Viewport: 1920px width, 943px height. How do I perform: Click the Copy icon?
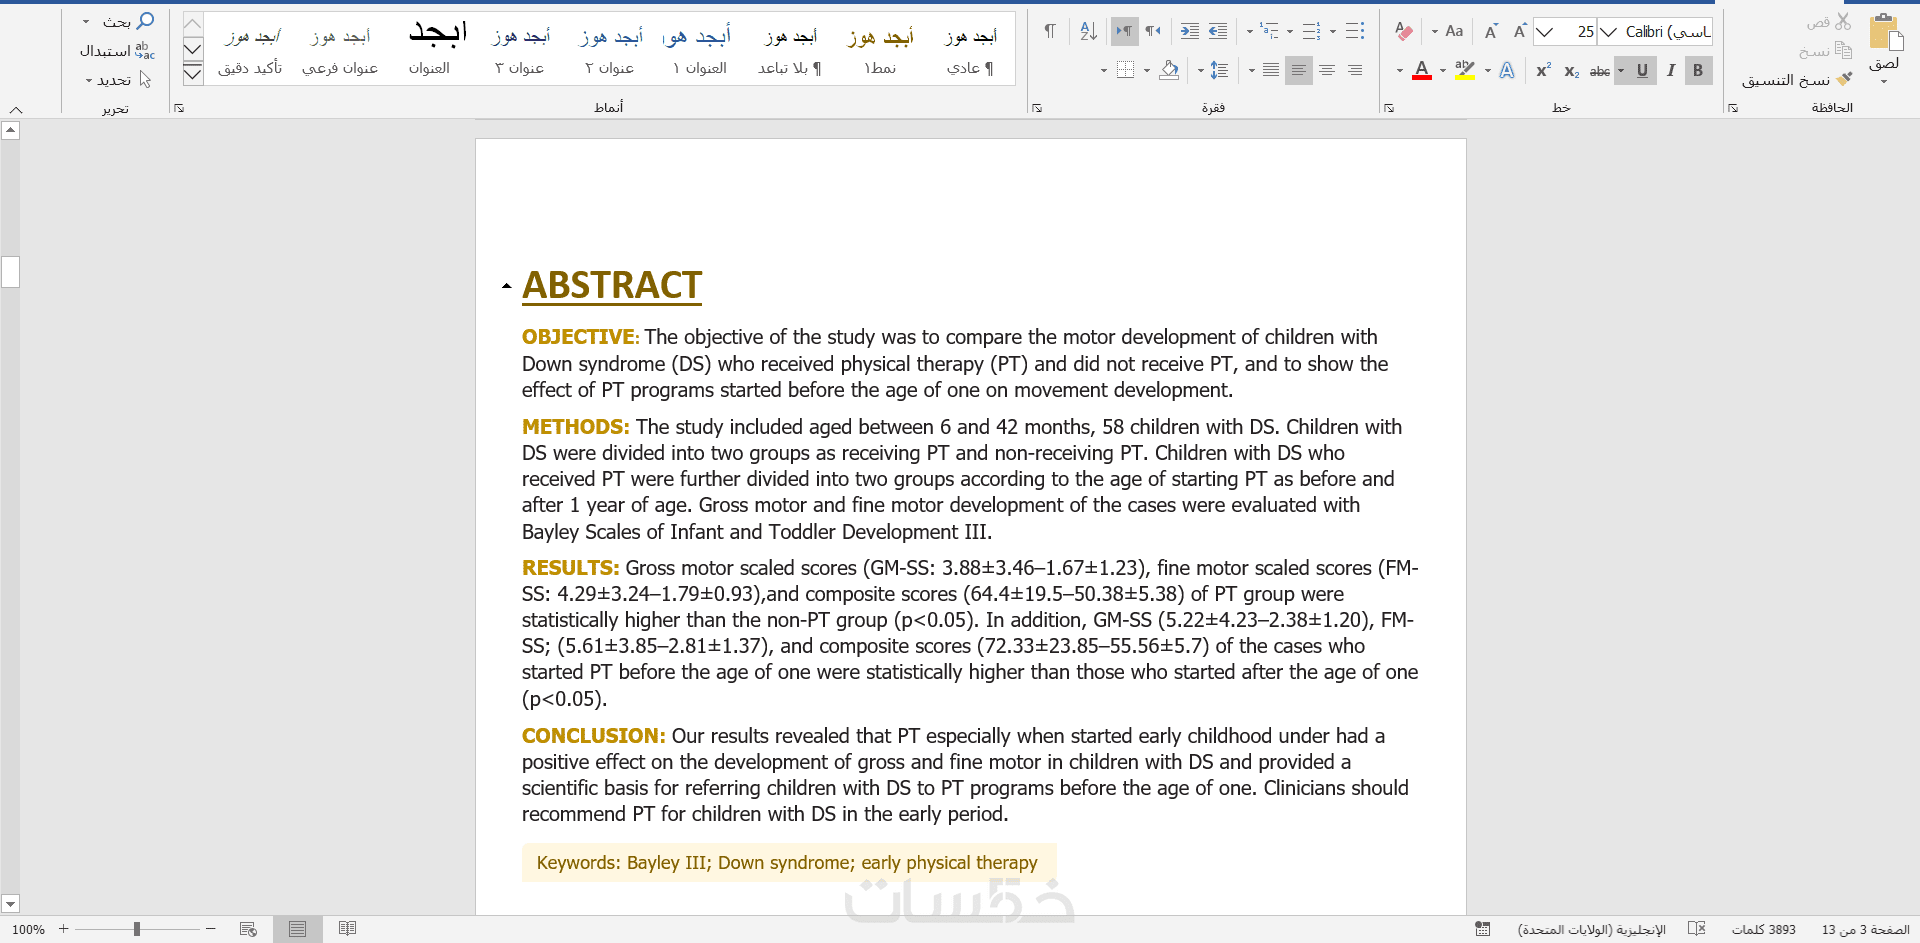1843,50
